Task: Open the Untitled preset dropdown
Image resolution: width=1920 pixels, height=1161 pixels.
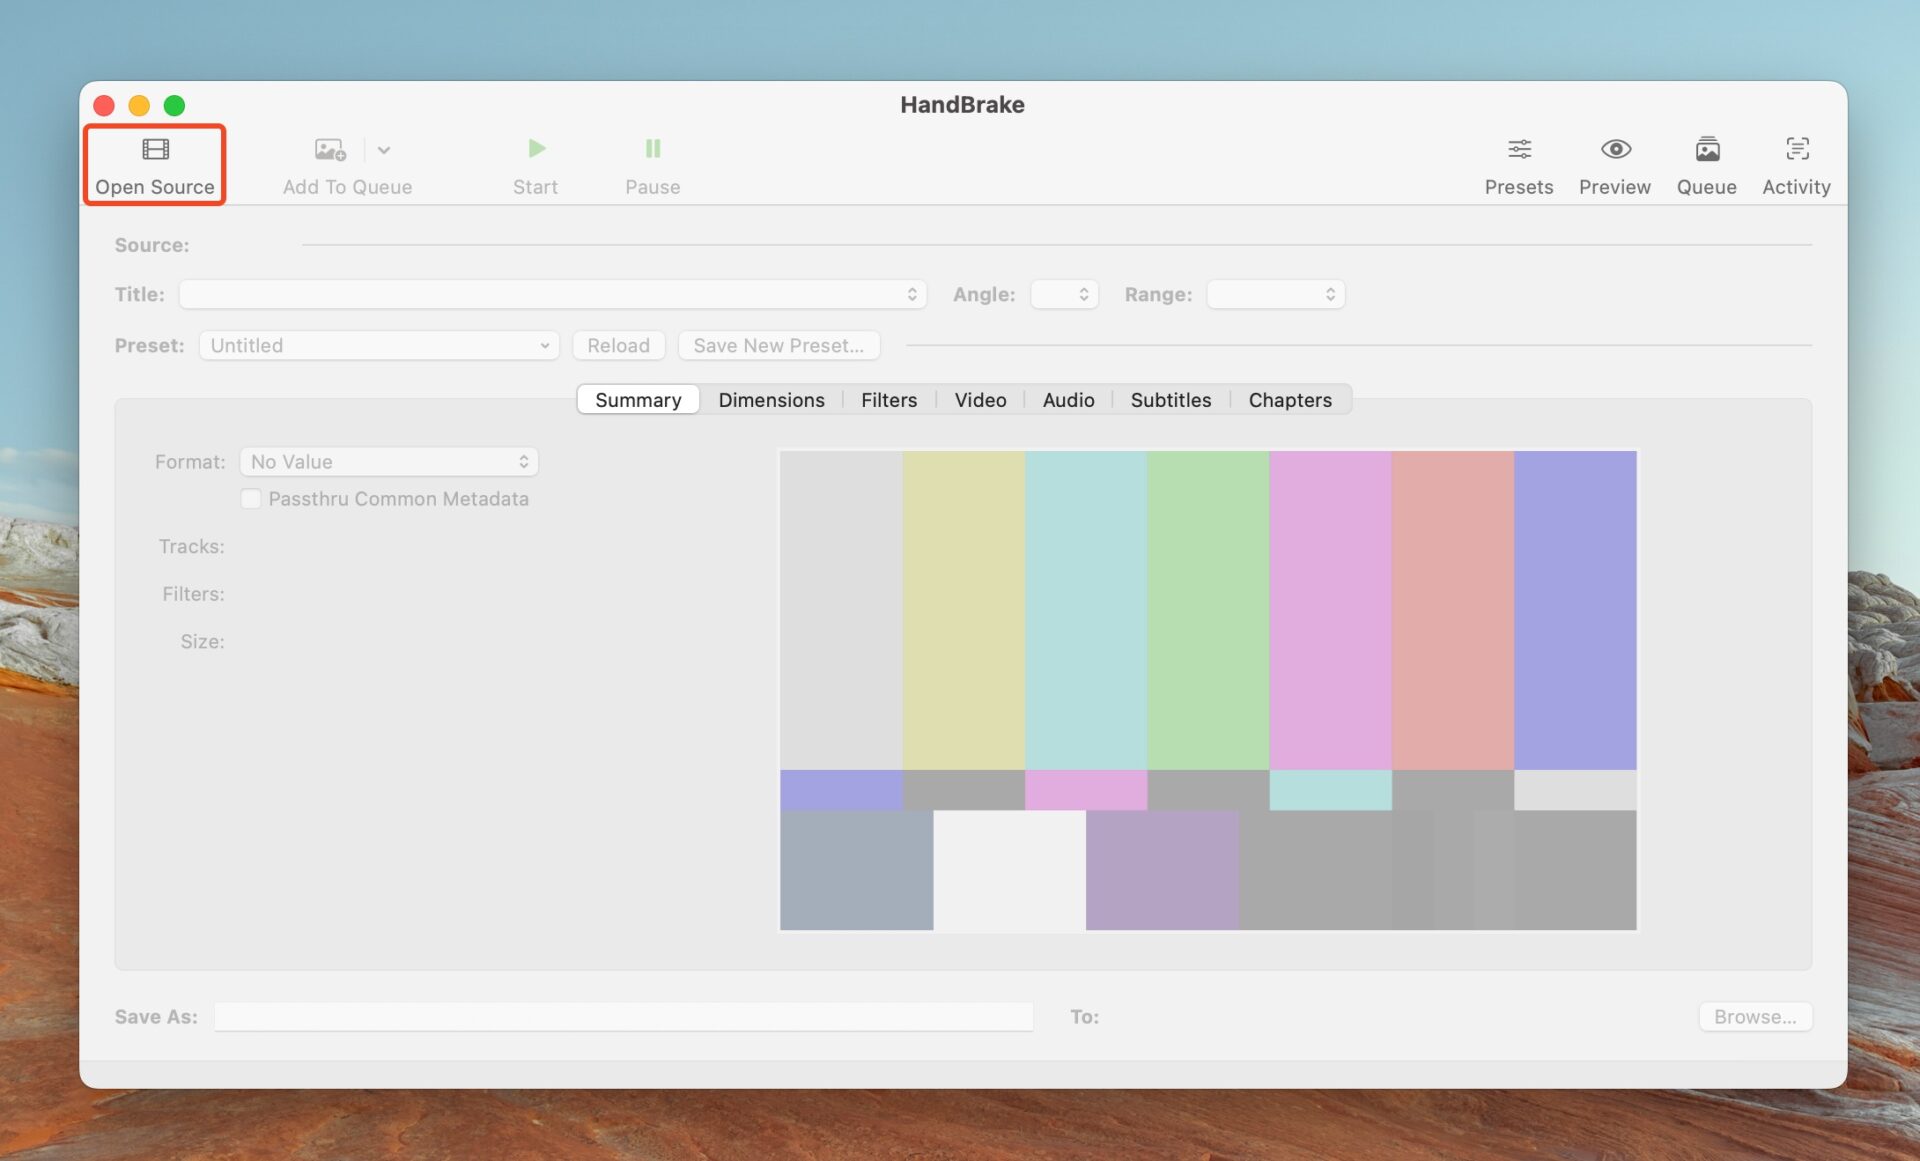Action: click(379, 345)
